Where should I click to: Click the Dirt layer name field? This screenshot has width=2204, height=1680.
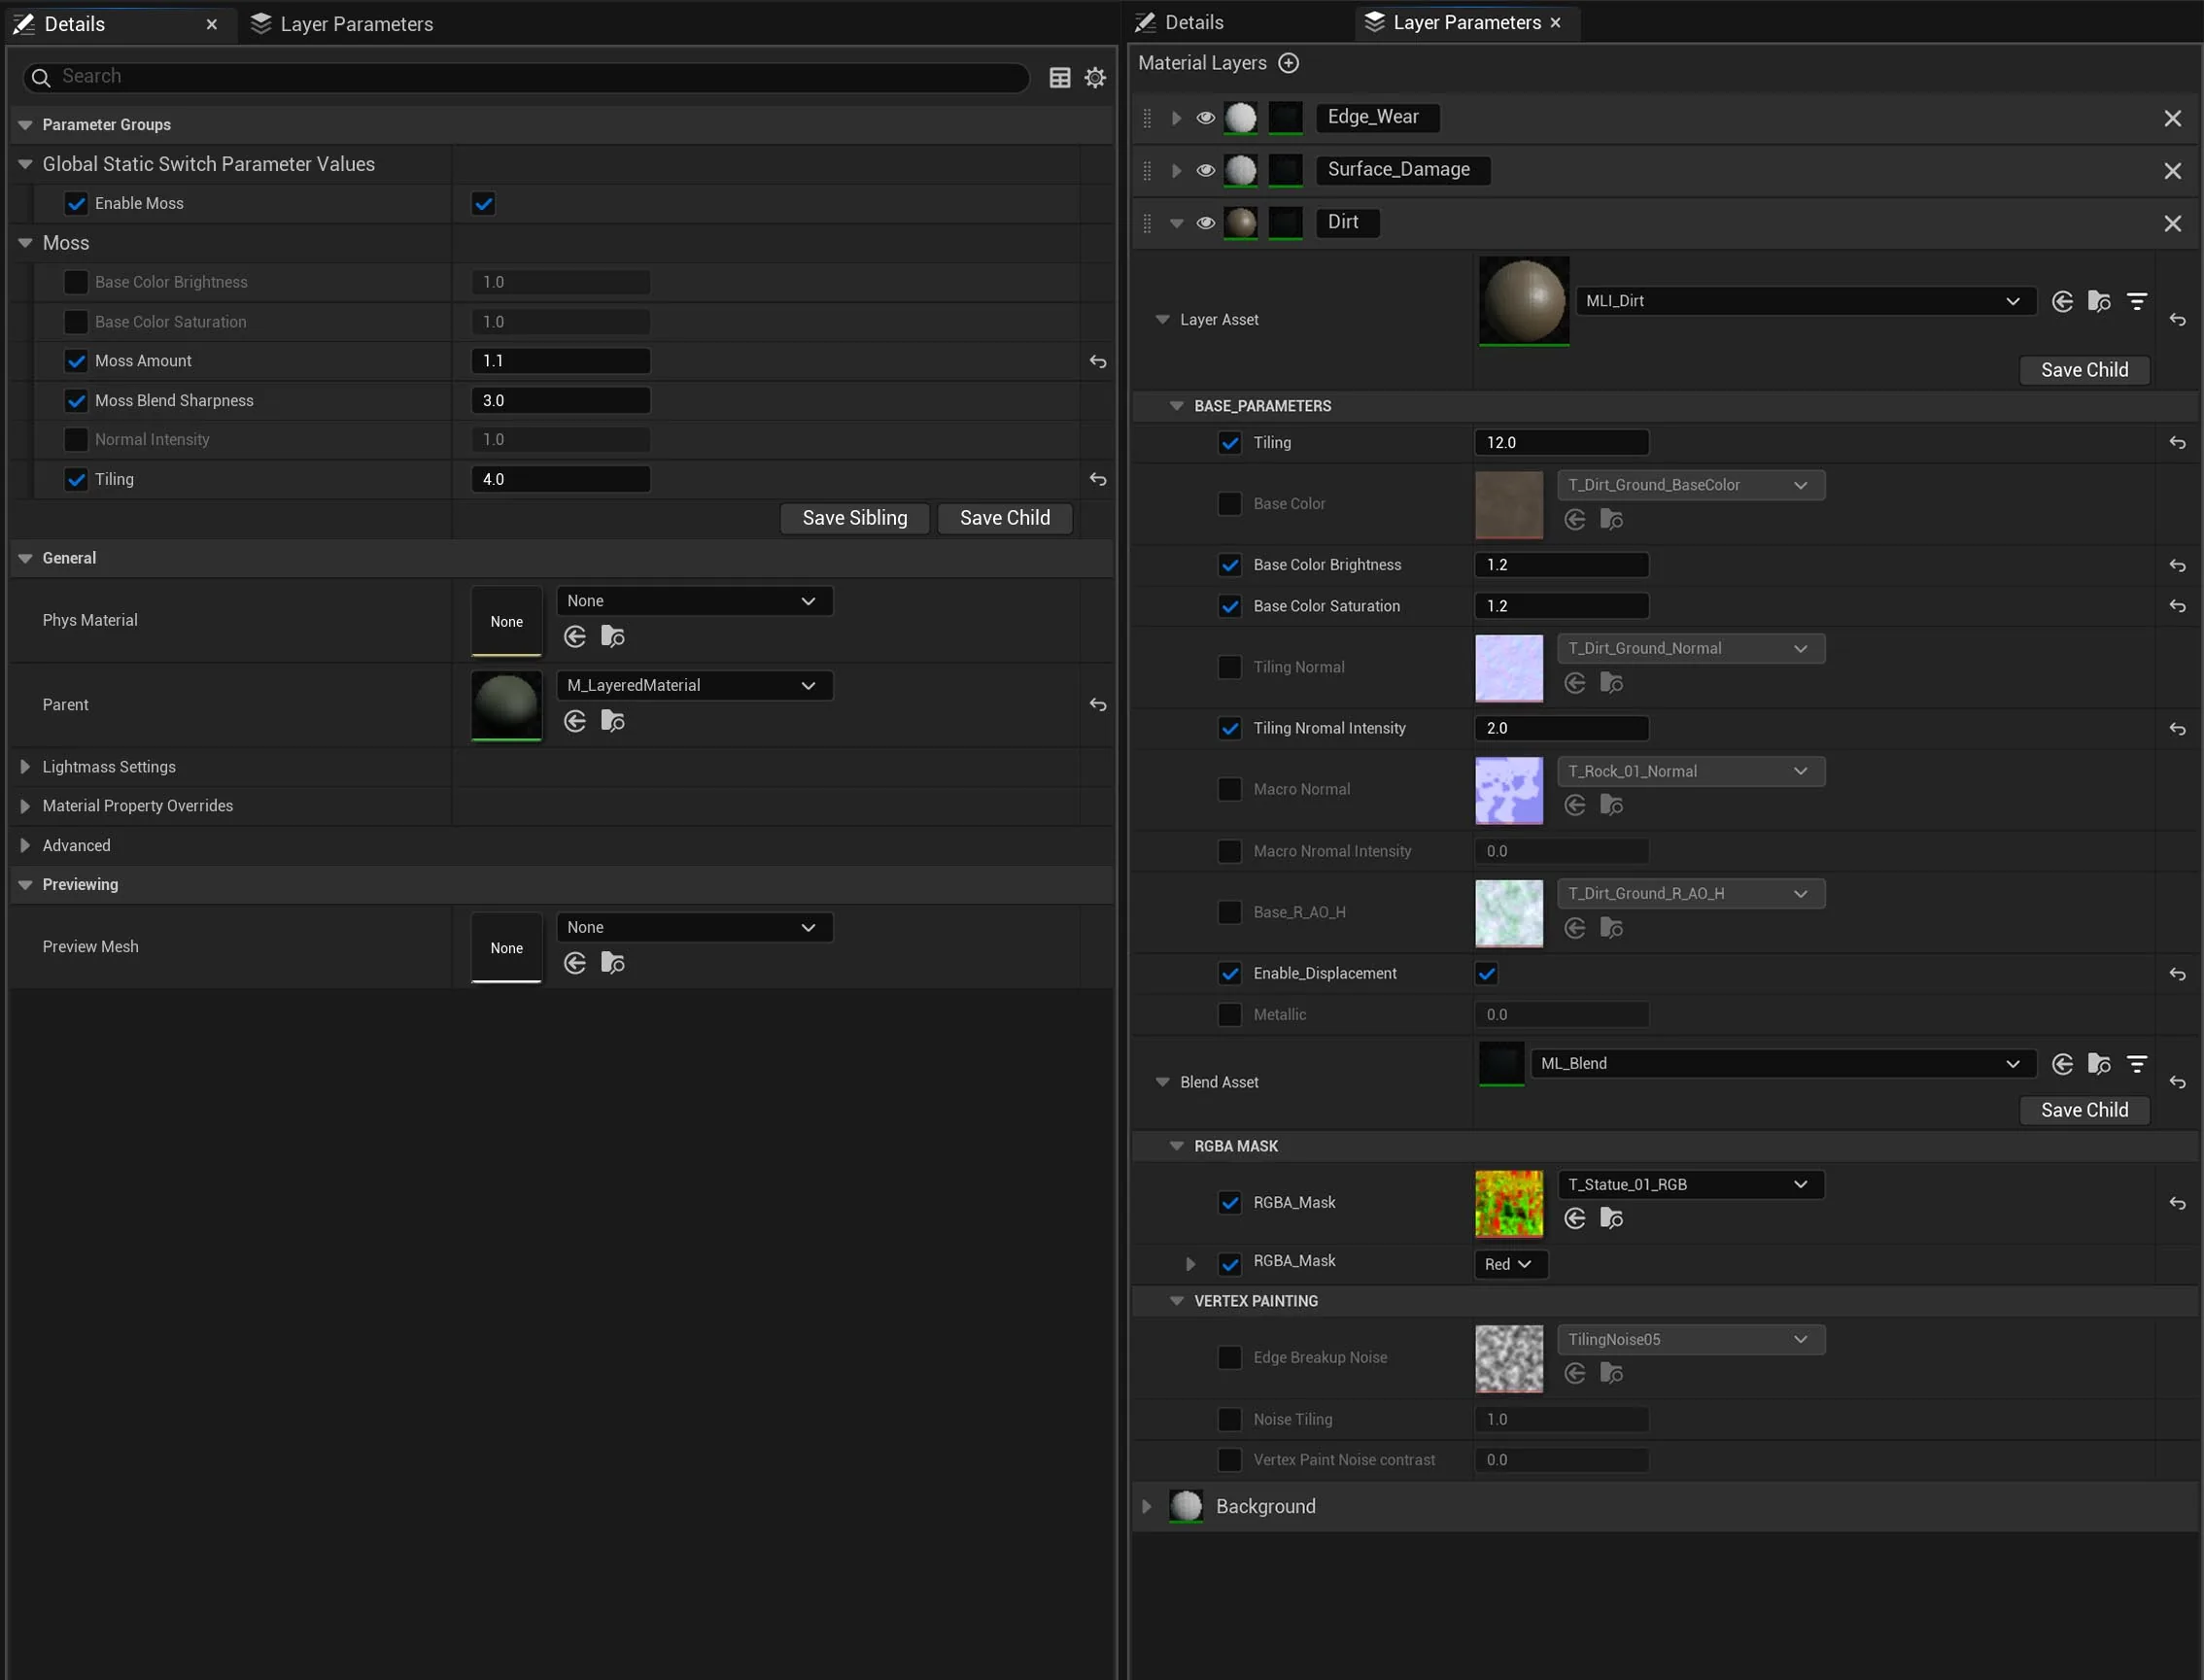point(1348,223)
